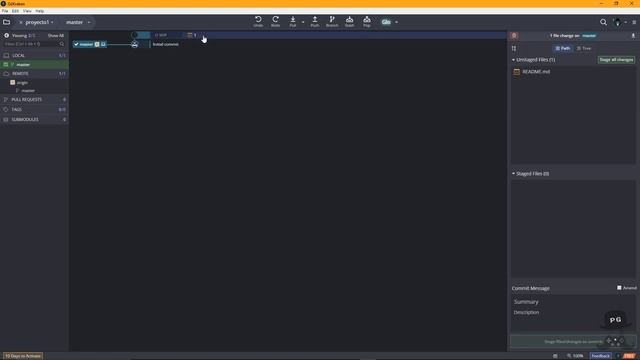Switch file view to Path
The width and height of the screenshot is (640, 360).
pos(563,48)
